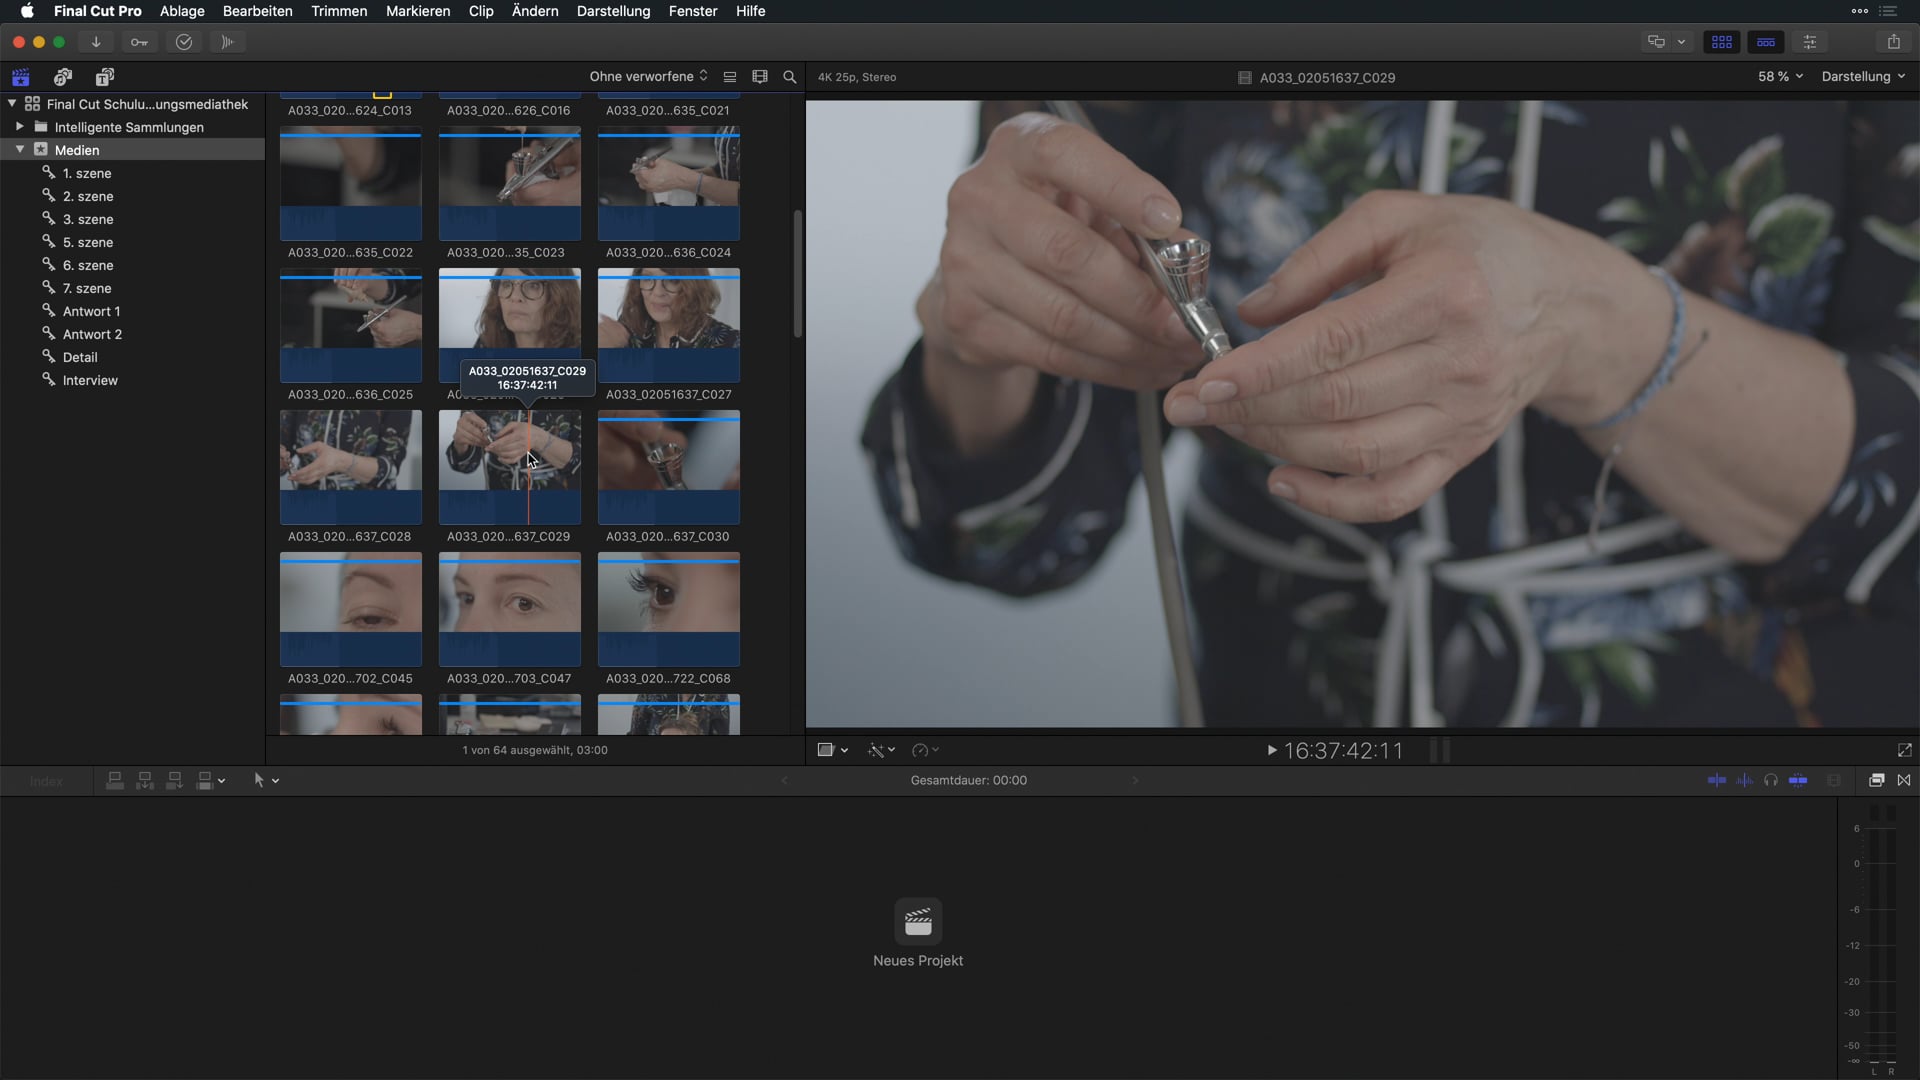Toggle the inspector panel visibility button
1920x1080 pixels.
coord(1810,42)
